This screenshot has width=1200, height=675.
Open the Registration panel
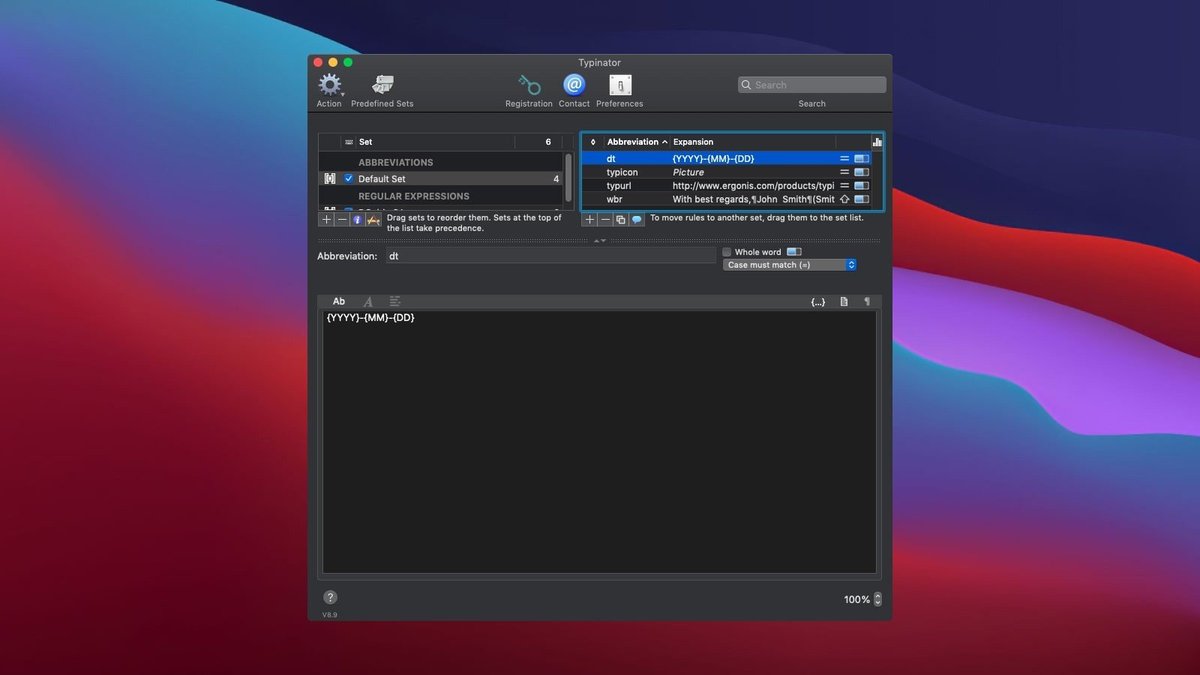pyautogui.click(x=528, y=85)
